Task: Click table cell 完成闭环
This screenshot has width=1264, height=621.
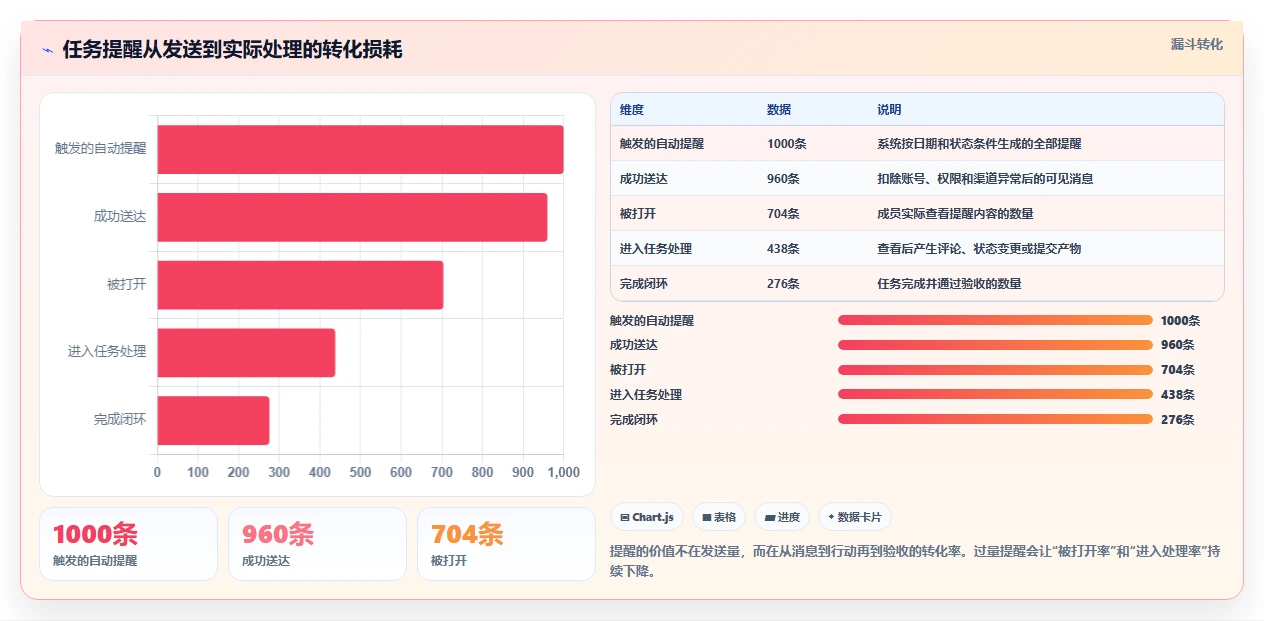Action: 644,284
